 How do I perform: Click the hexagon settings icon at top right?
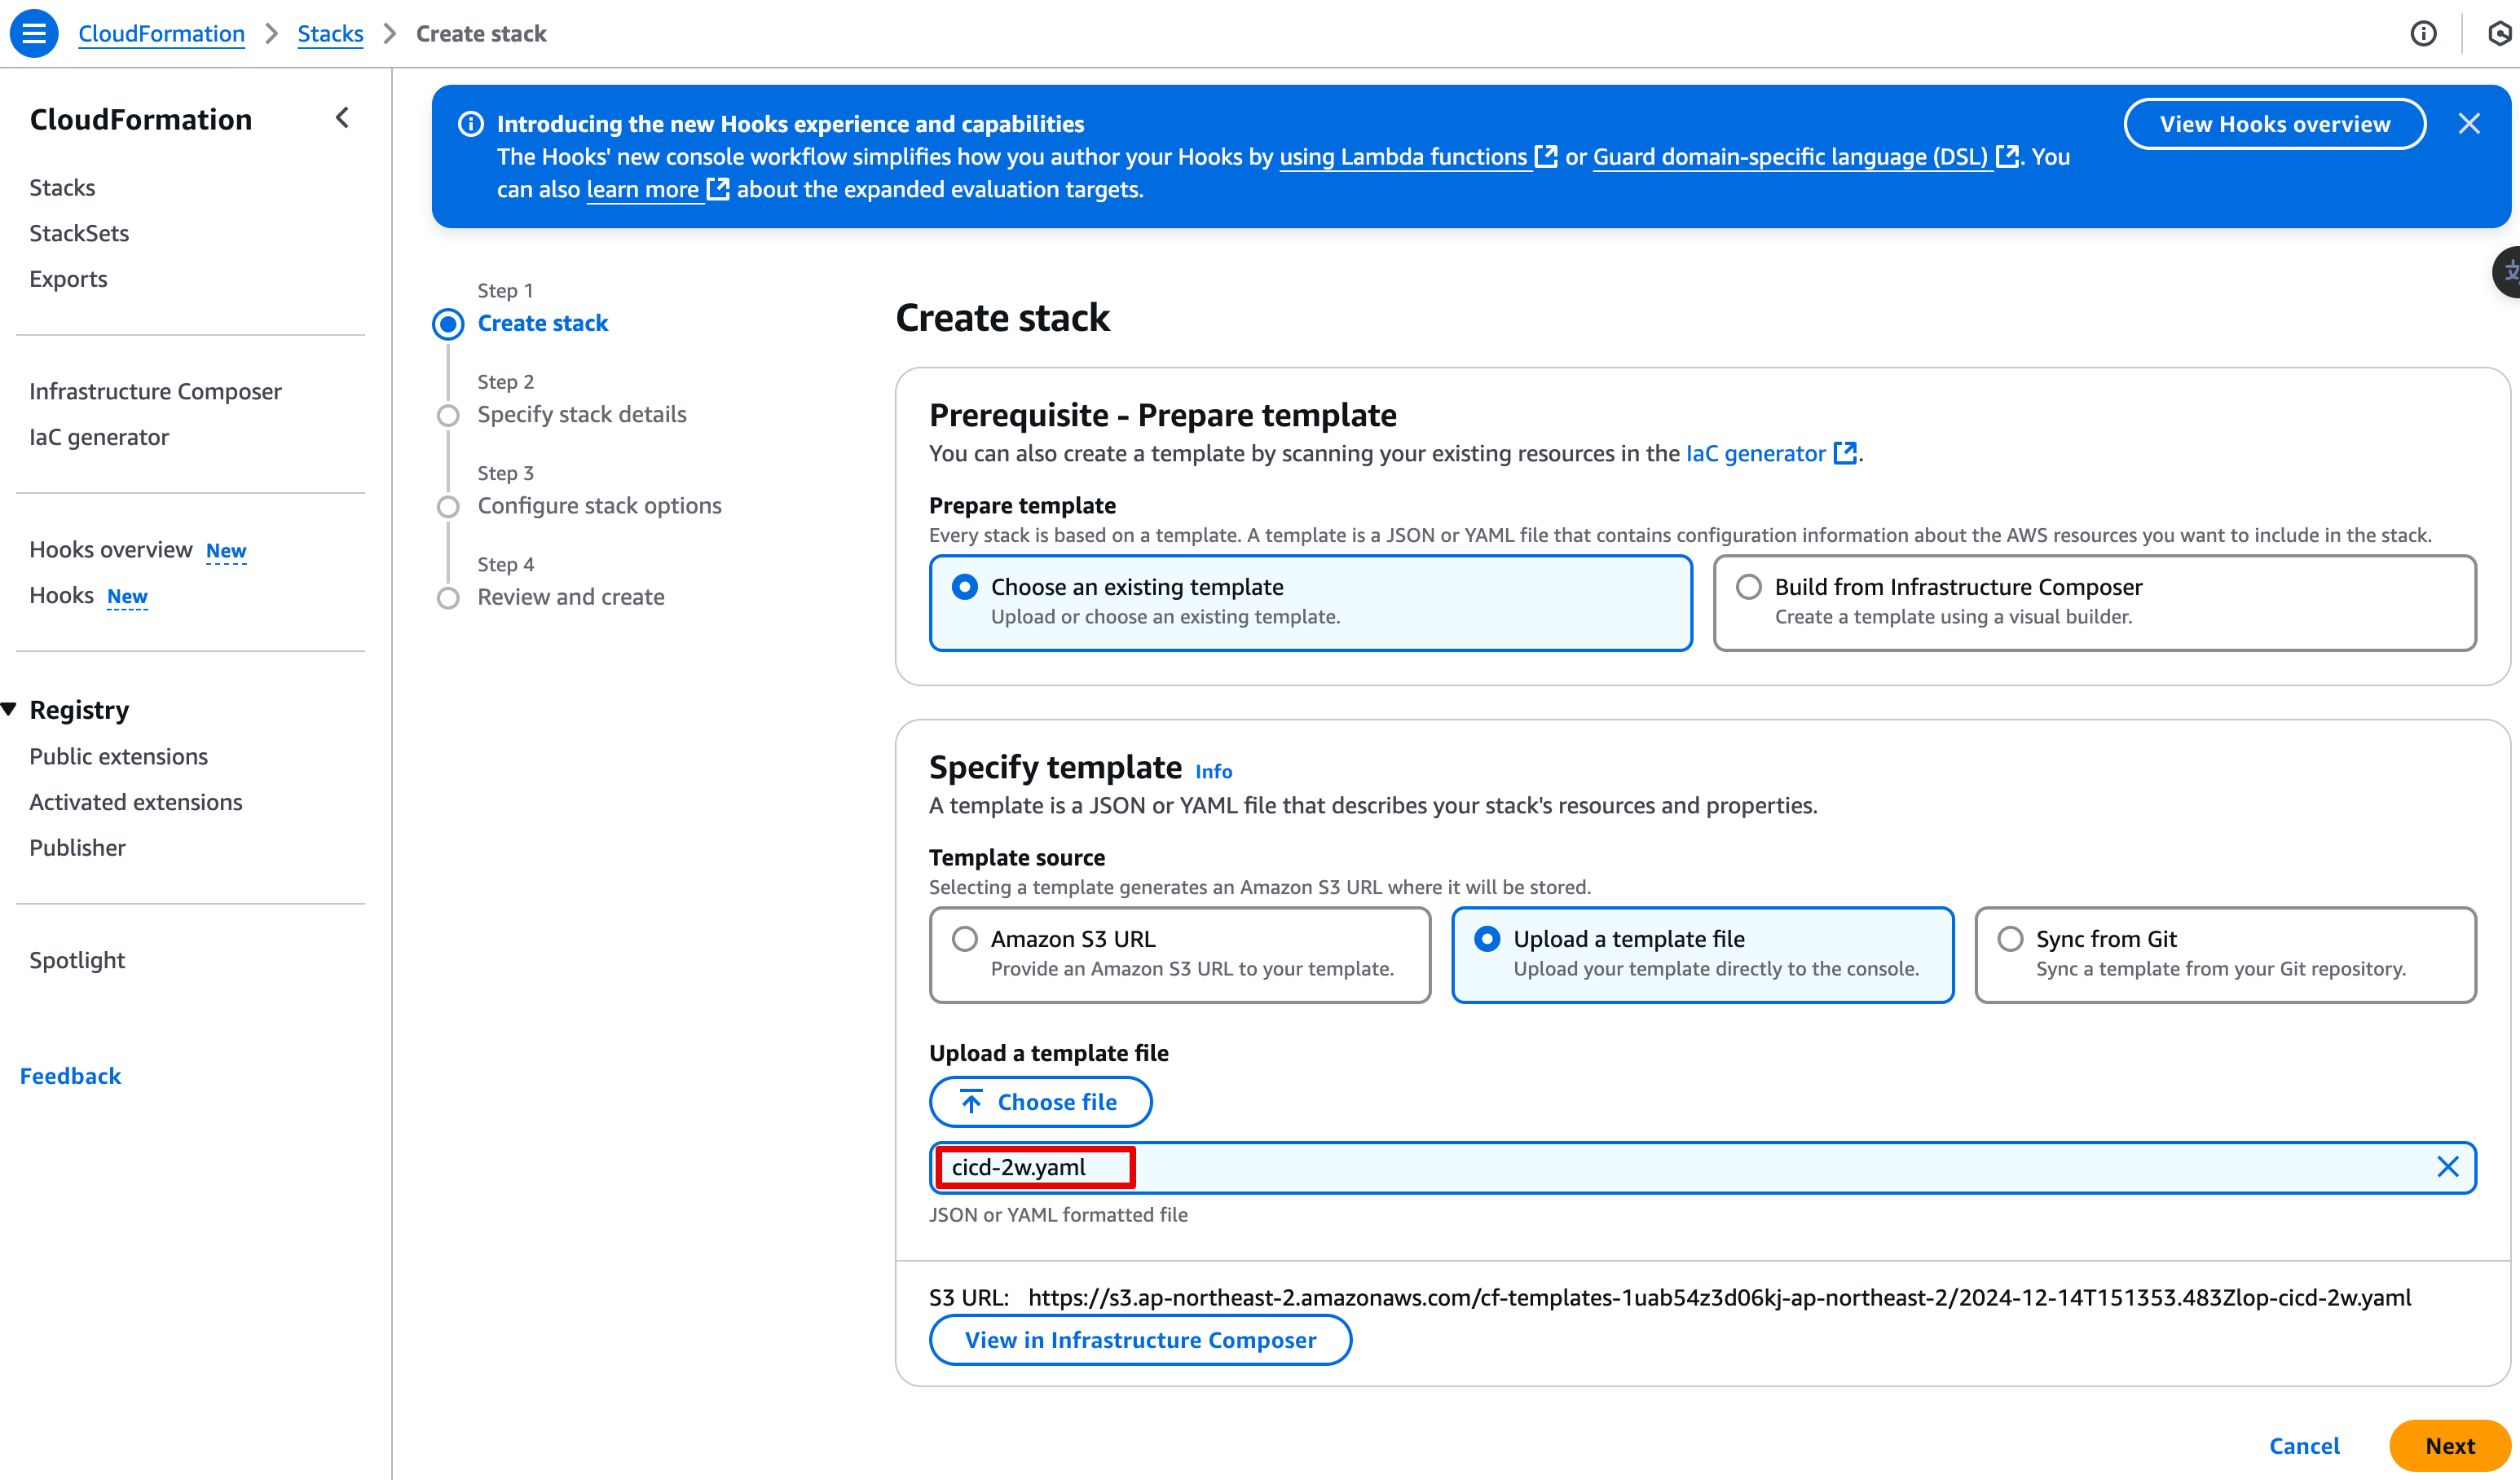pyautogui.click(x=2499, y=33)
